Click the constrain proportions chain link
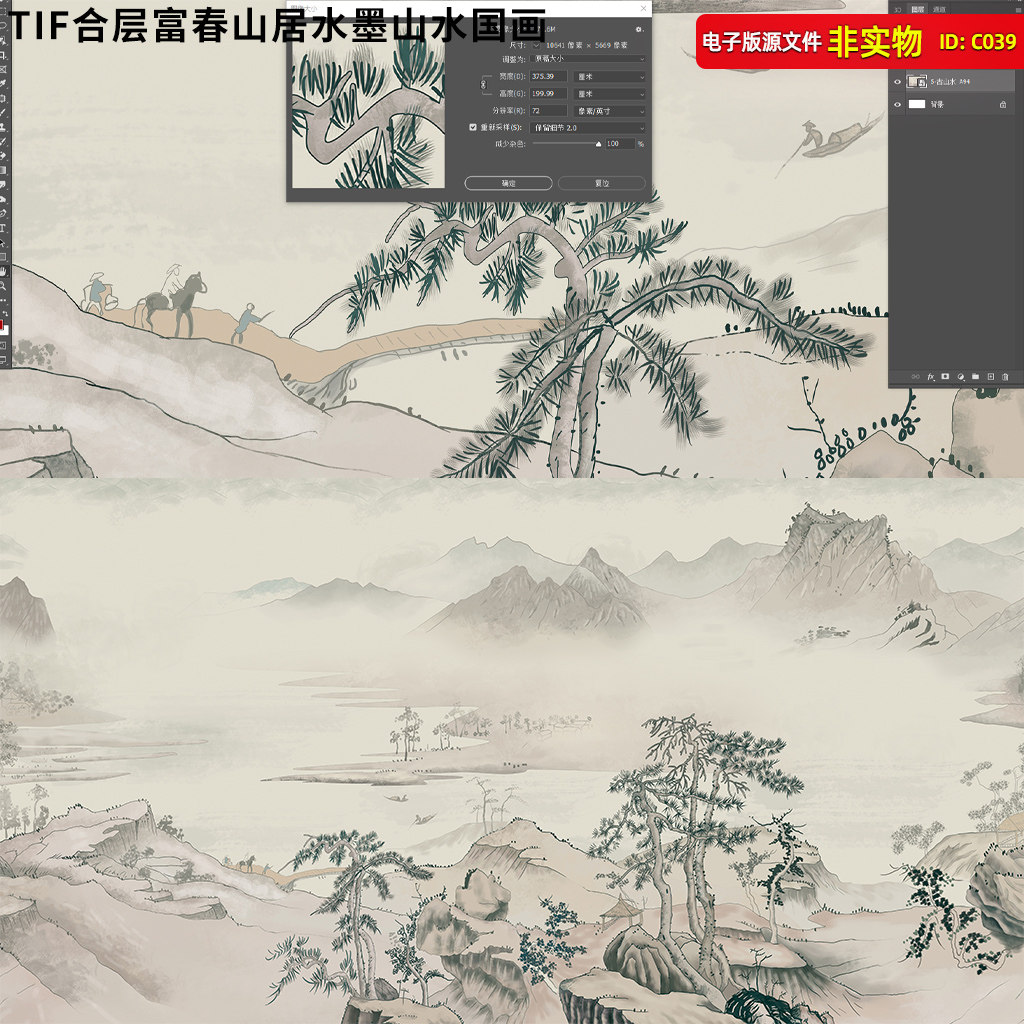Screen dimensions: 1024x1024 [x=484, y=84]
